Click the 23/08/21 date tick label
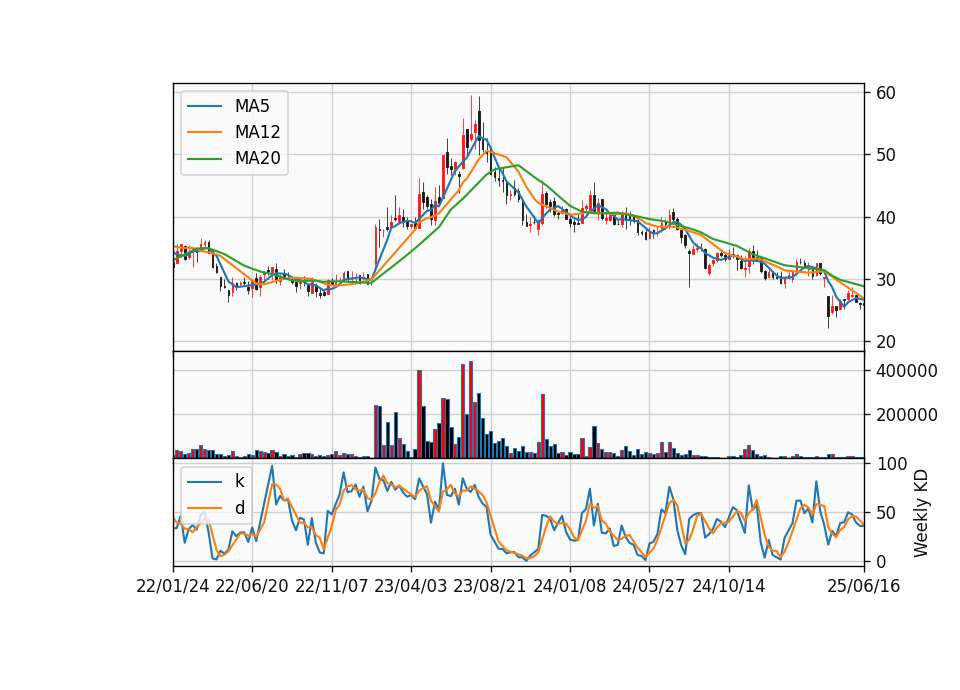Screen dimensions: 960x690 coord(490,586)
